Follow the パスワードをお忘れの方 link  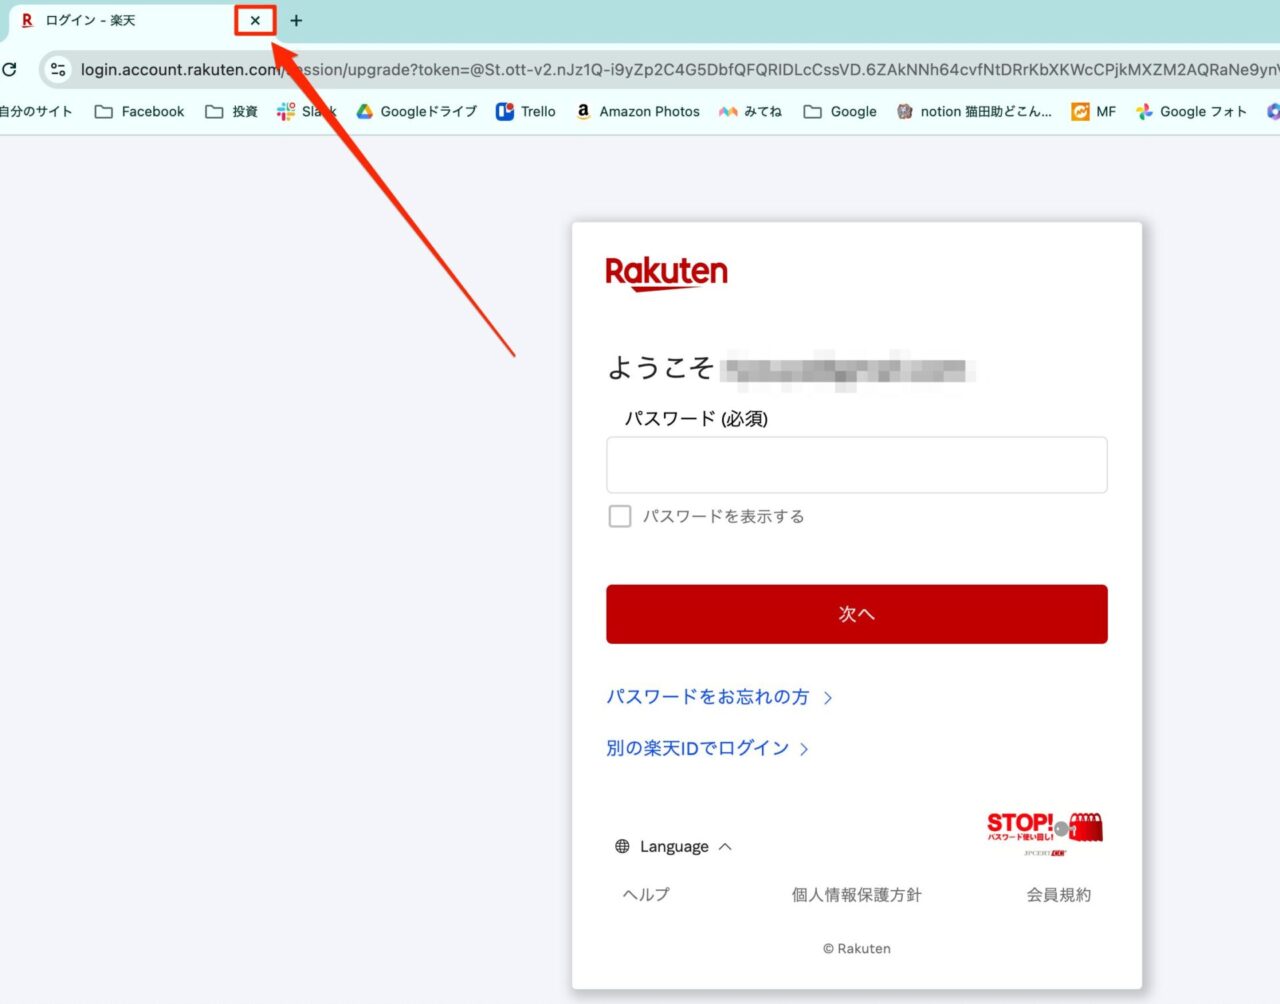point(710,697)
